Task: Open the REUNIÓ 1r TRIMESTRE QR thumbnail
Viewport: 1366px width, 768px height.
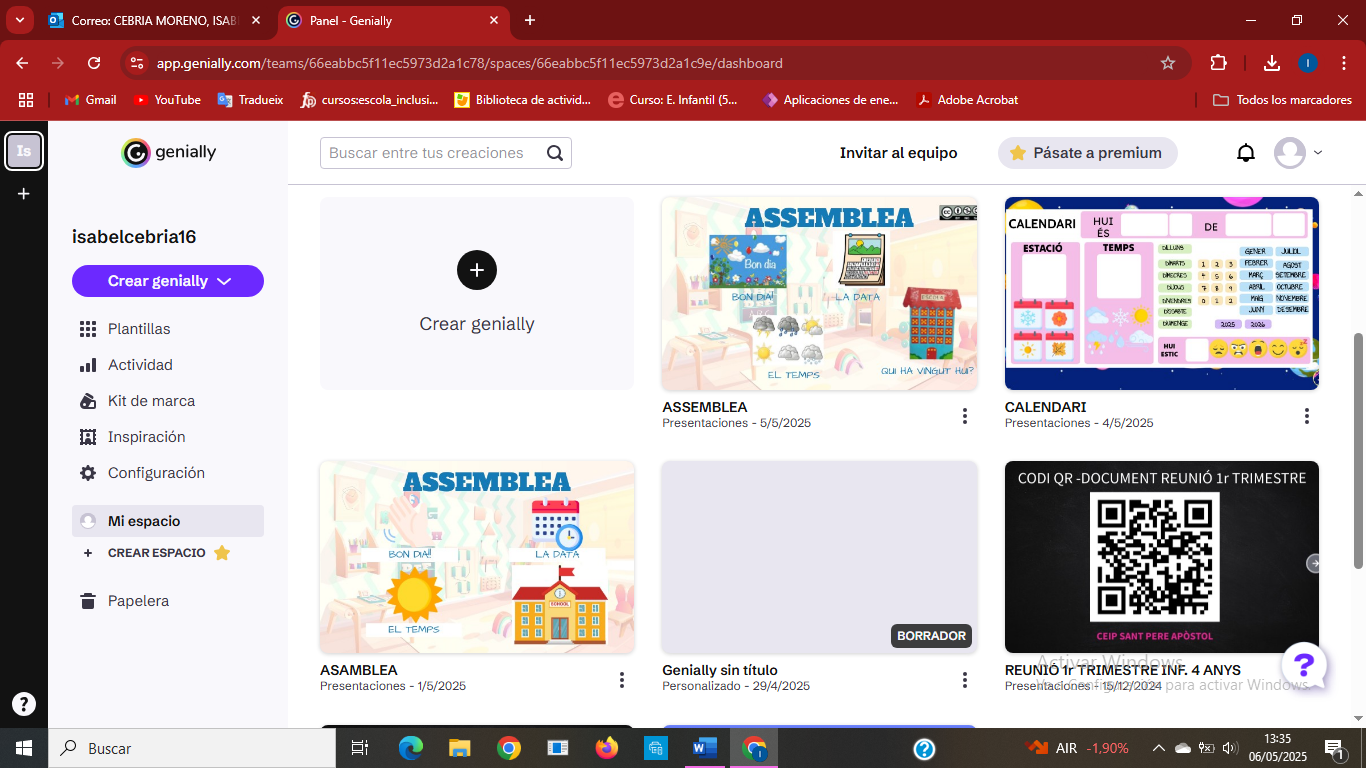Action: (x=1162, y=557)
